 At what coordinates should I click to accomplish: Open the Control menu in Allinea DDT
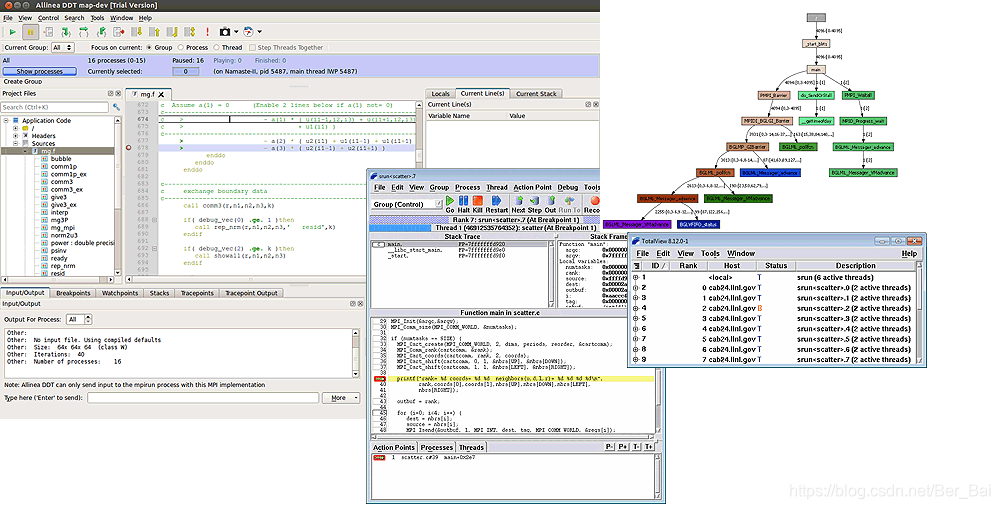click(x=48, y=18)
